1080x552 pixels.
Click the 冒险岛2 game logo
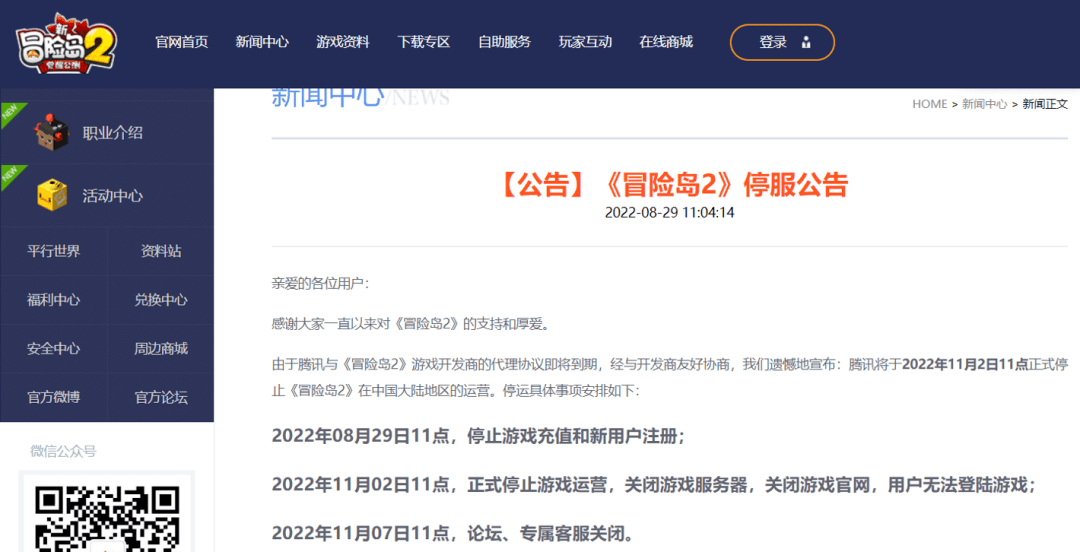click(65, 43)
